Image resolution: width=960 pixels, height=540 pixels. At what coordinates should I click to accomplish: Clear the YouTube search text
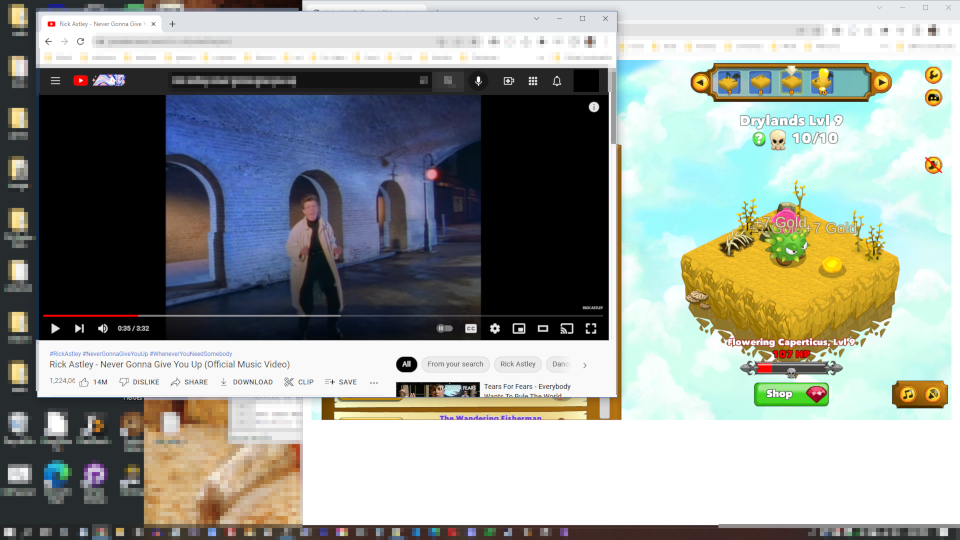(x=423, y=80)
